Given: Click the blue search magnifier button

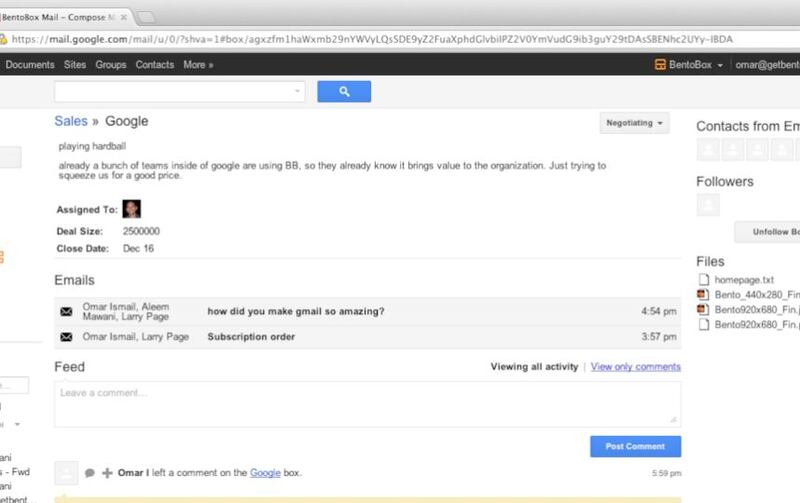Looking at the screenshot, I should point(344,91).
